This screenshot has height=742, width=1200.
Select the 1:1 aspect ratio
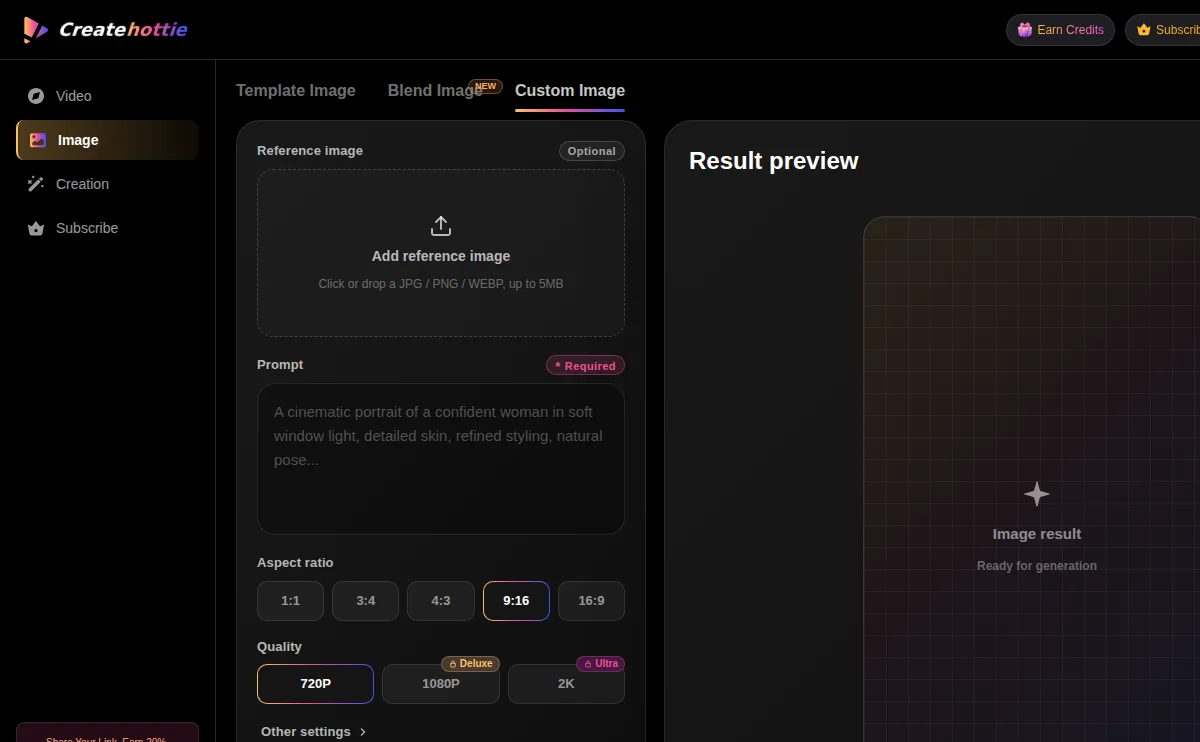(x=290, y=601)
